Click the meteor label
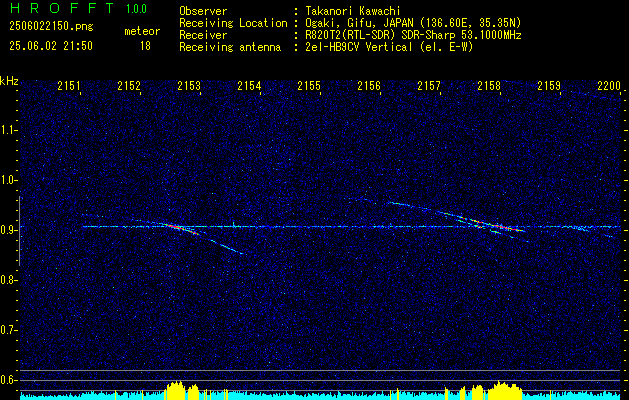 point(142,31)
